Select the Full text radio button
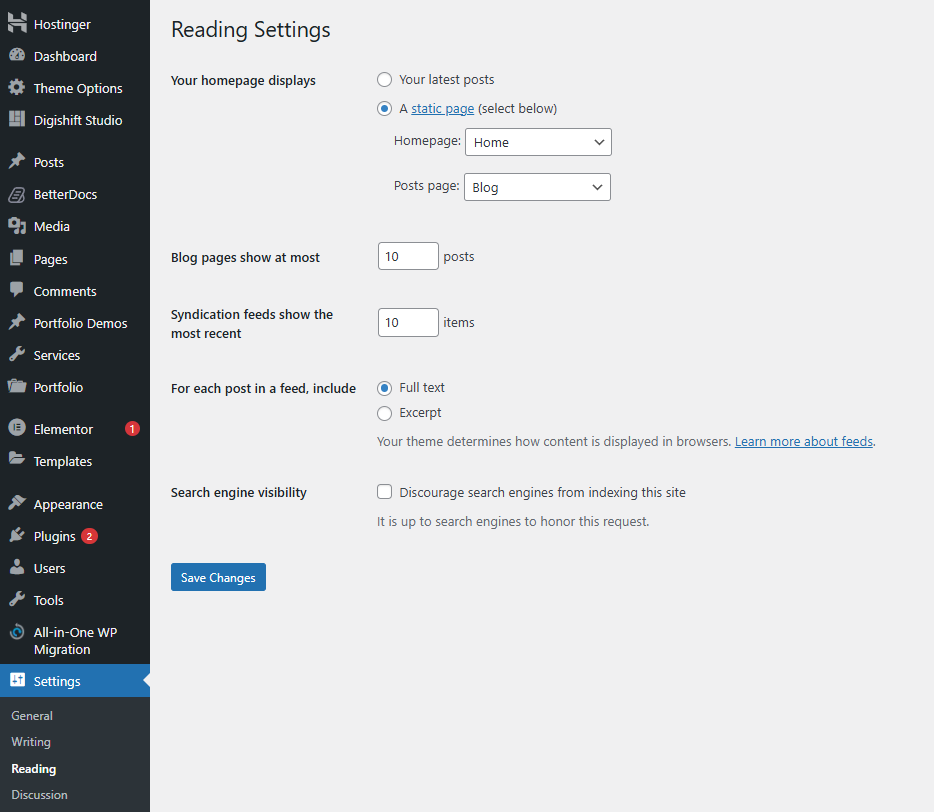 point(384,388)
